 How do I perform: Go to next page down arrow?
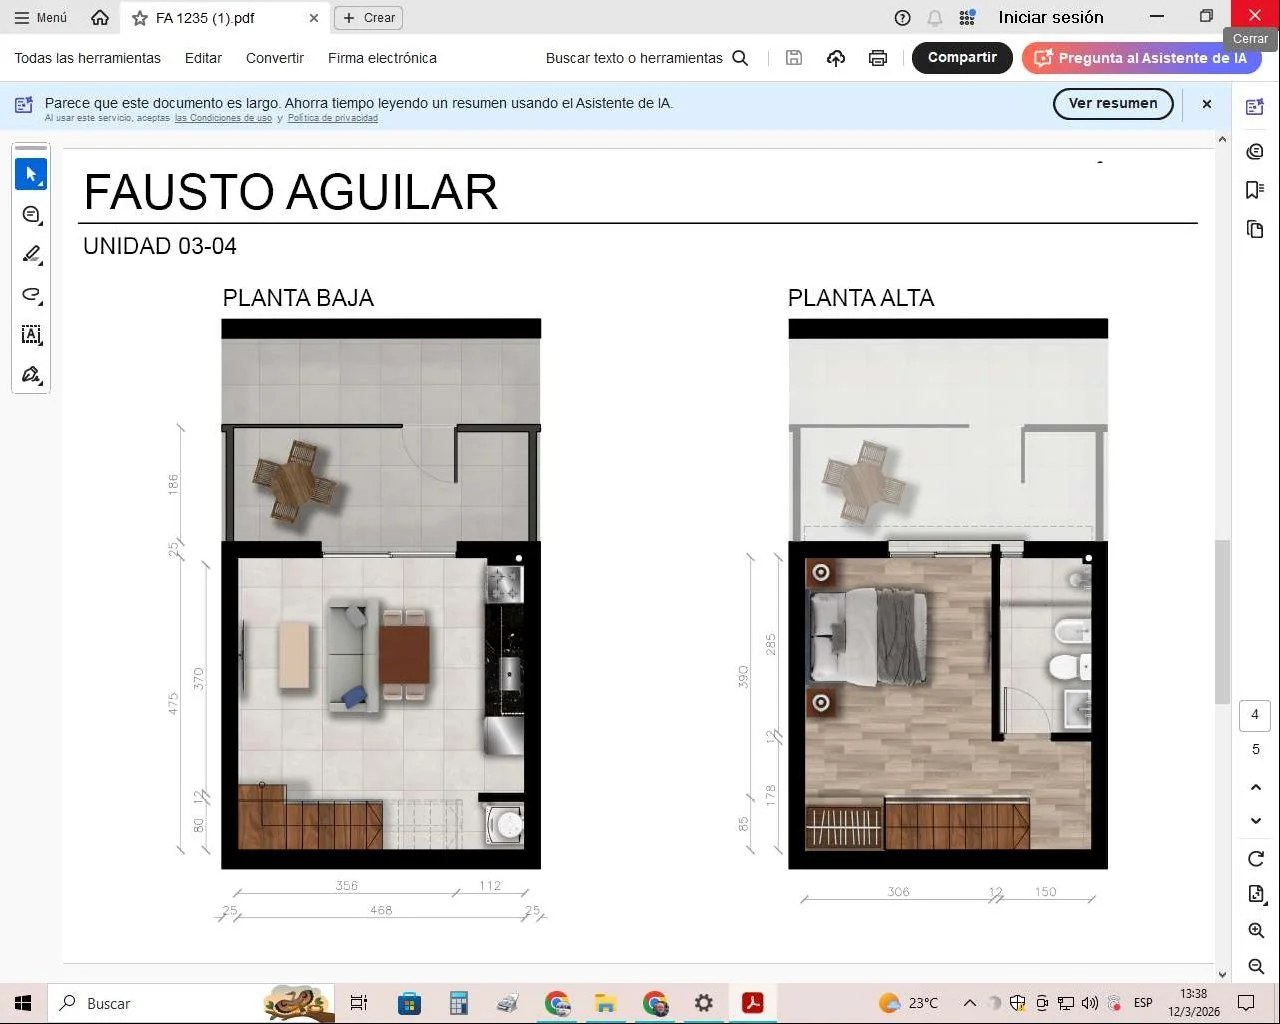1256,821
